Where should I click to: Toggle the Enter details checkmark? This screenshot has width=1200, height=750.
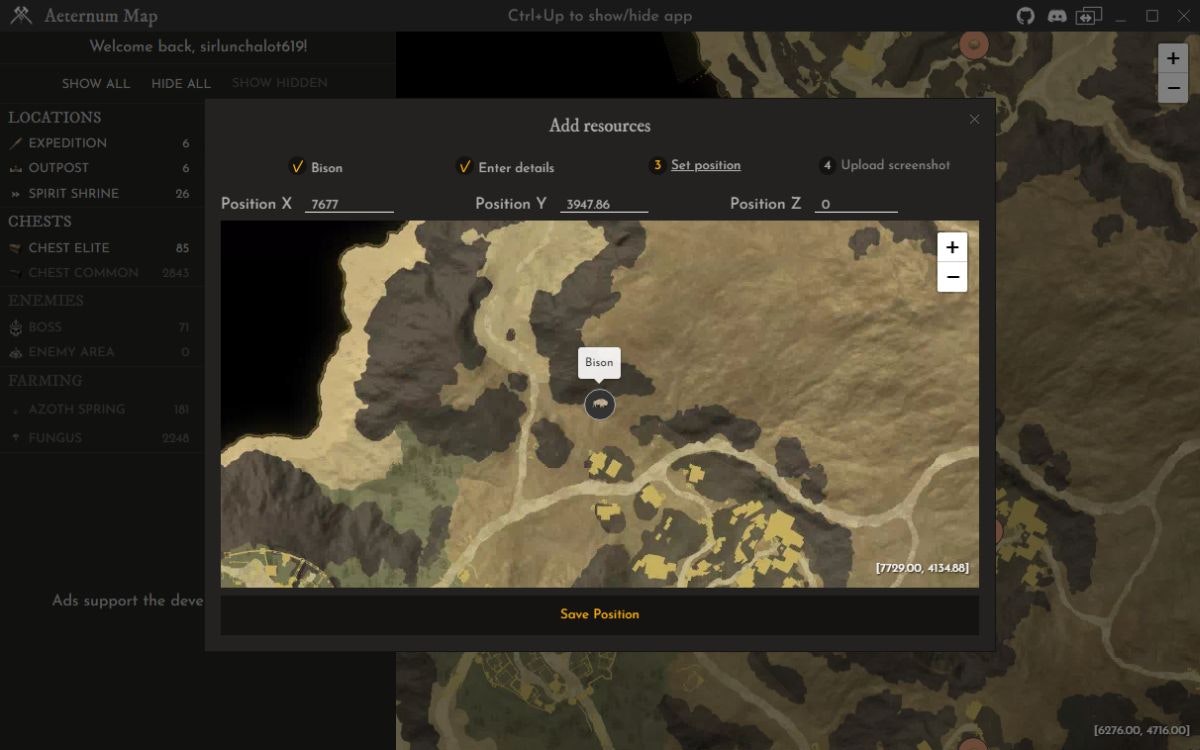pos(464,167)
